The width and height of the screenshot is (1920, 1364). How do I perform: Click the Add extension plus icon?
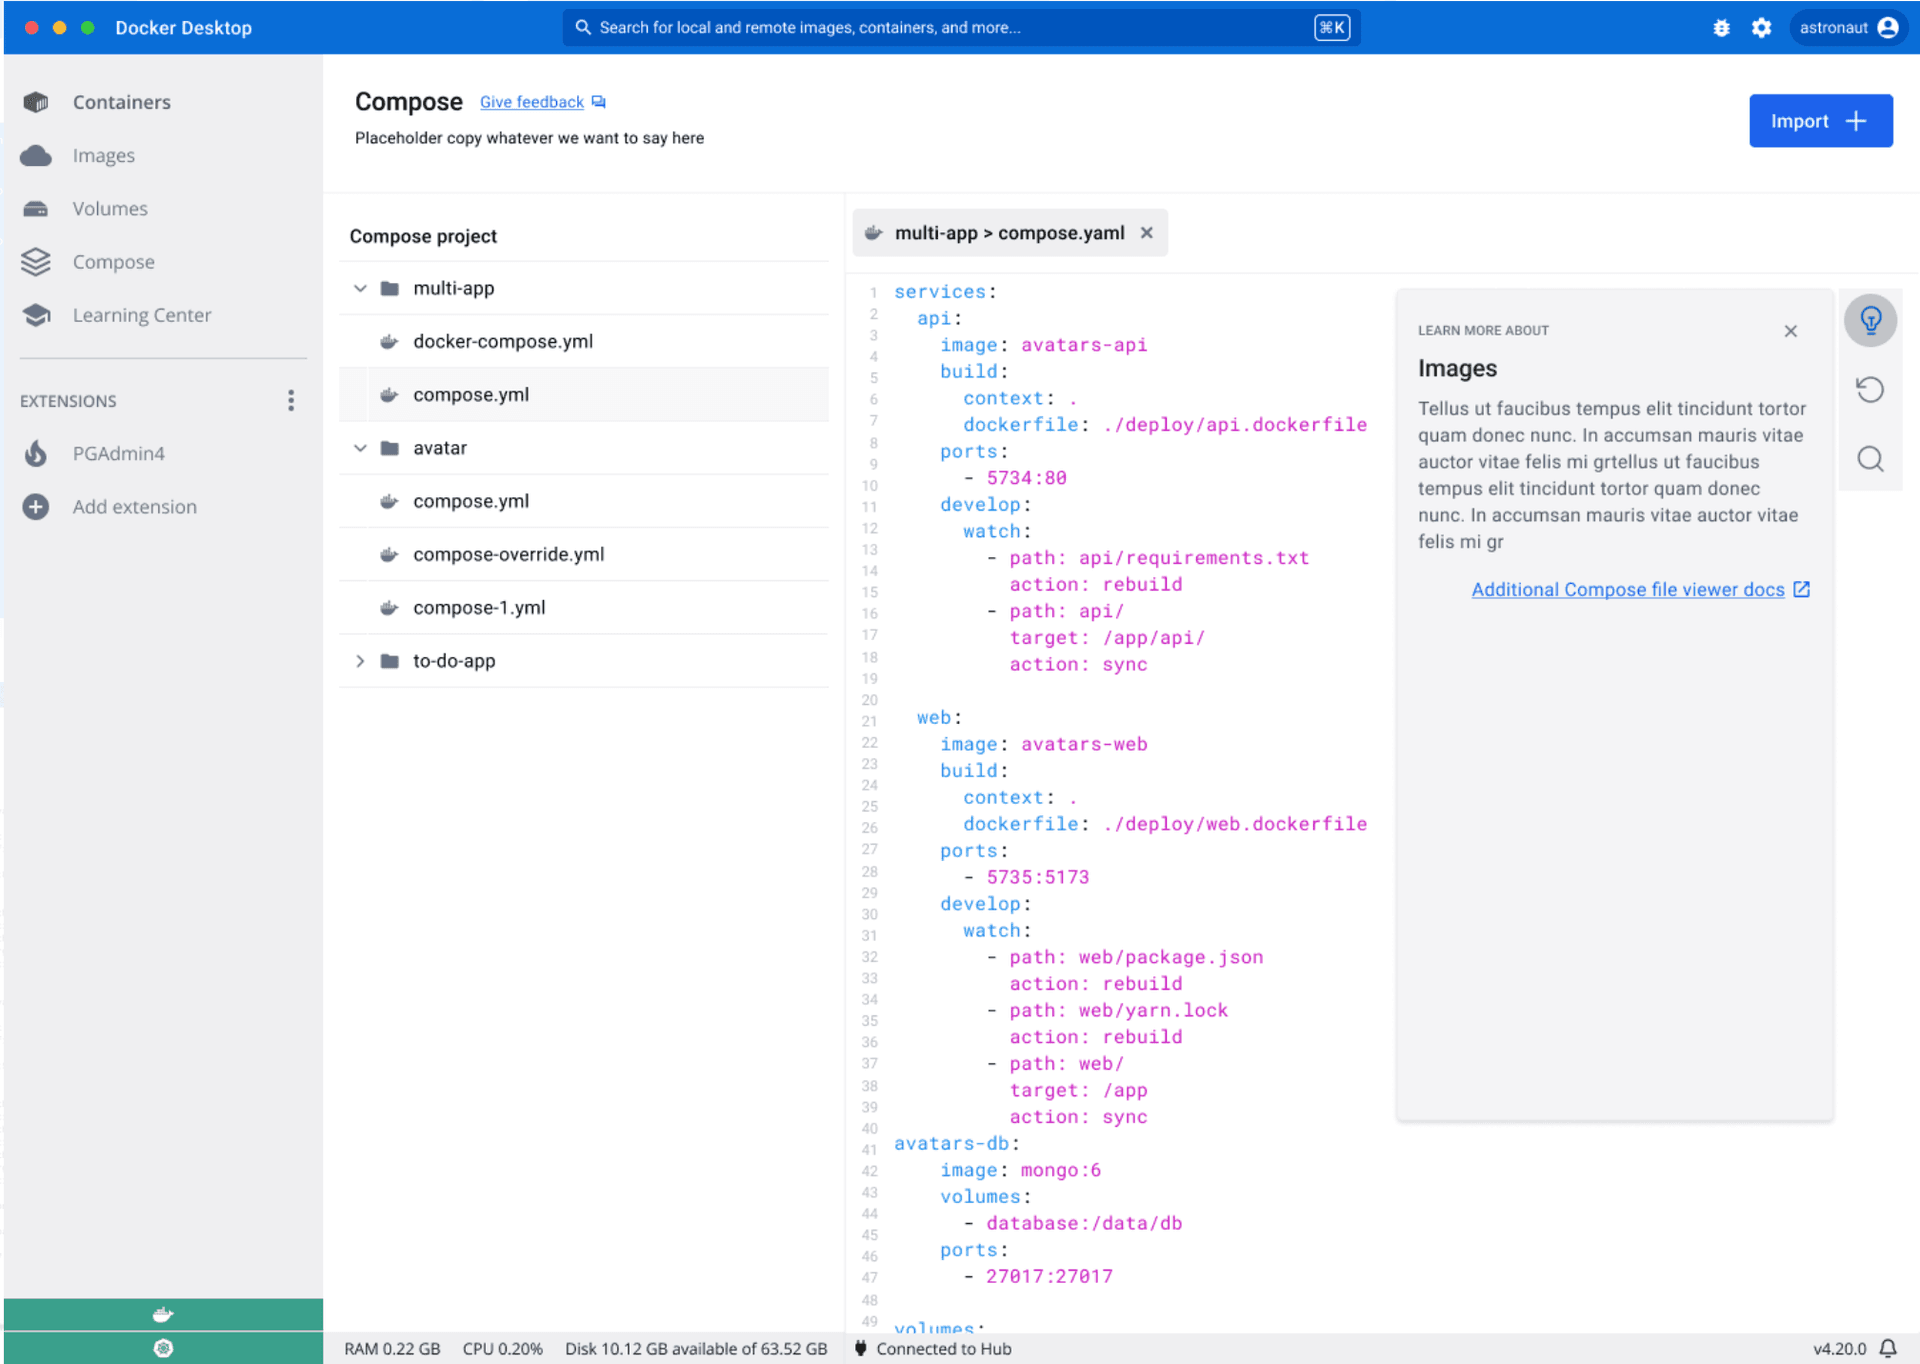pos(36,507)
